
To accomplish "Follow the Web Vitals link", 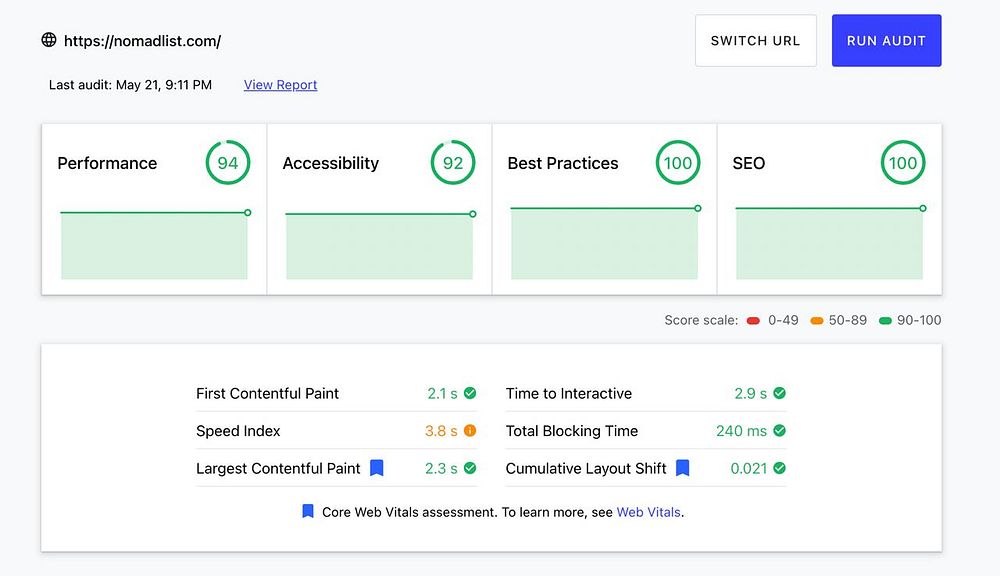I will 648,512.
